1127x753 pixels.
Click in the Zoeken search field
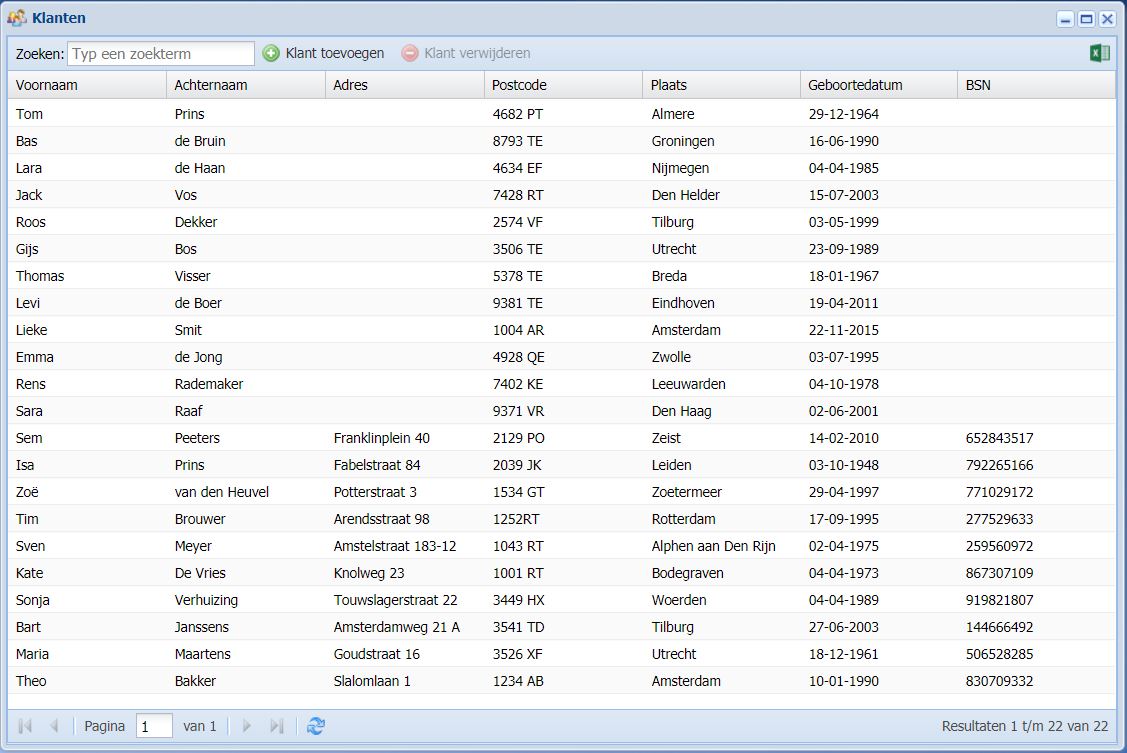tap(161, 53)
